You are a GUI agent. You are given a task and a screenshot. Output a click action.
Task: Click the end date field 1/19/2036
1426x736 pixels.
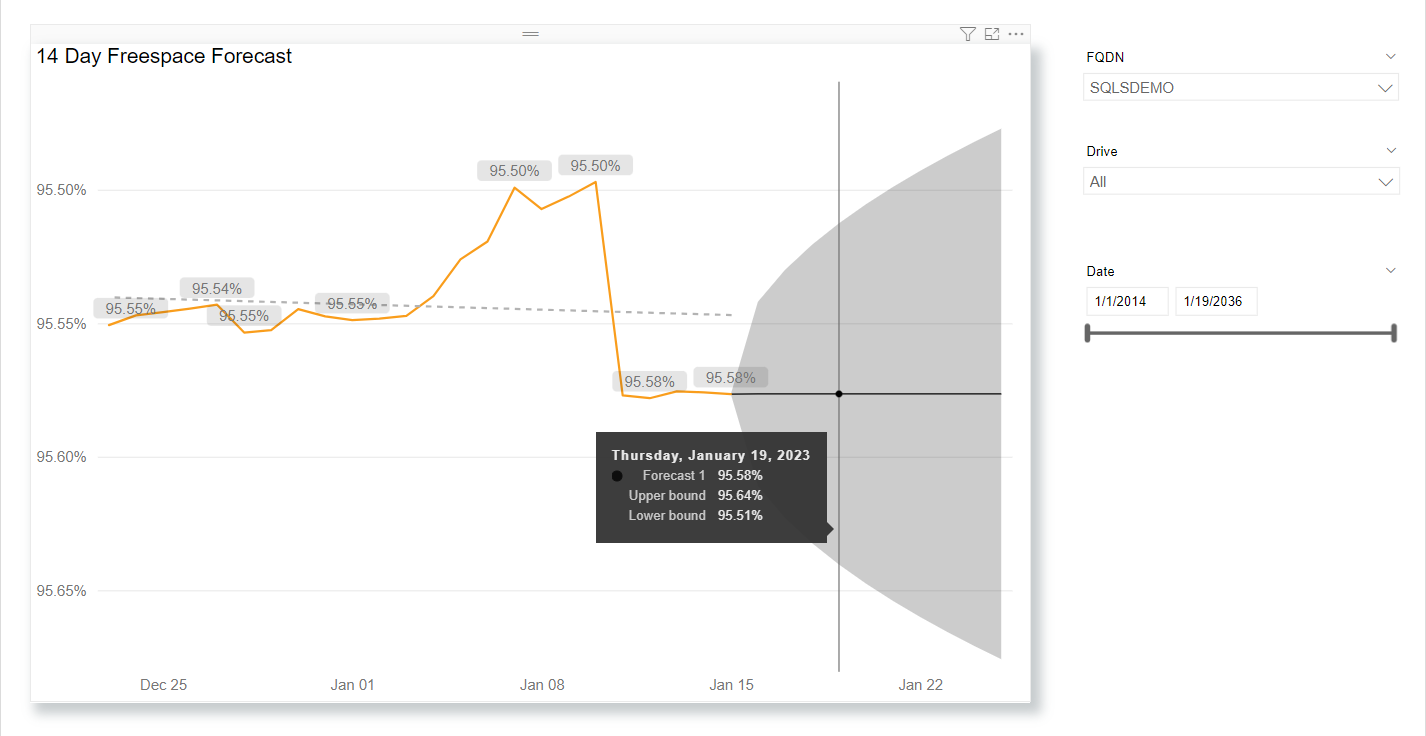coord(1215,302)
